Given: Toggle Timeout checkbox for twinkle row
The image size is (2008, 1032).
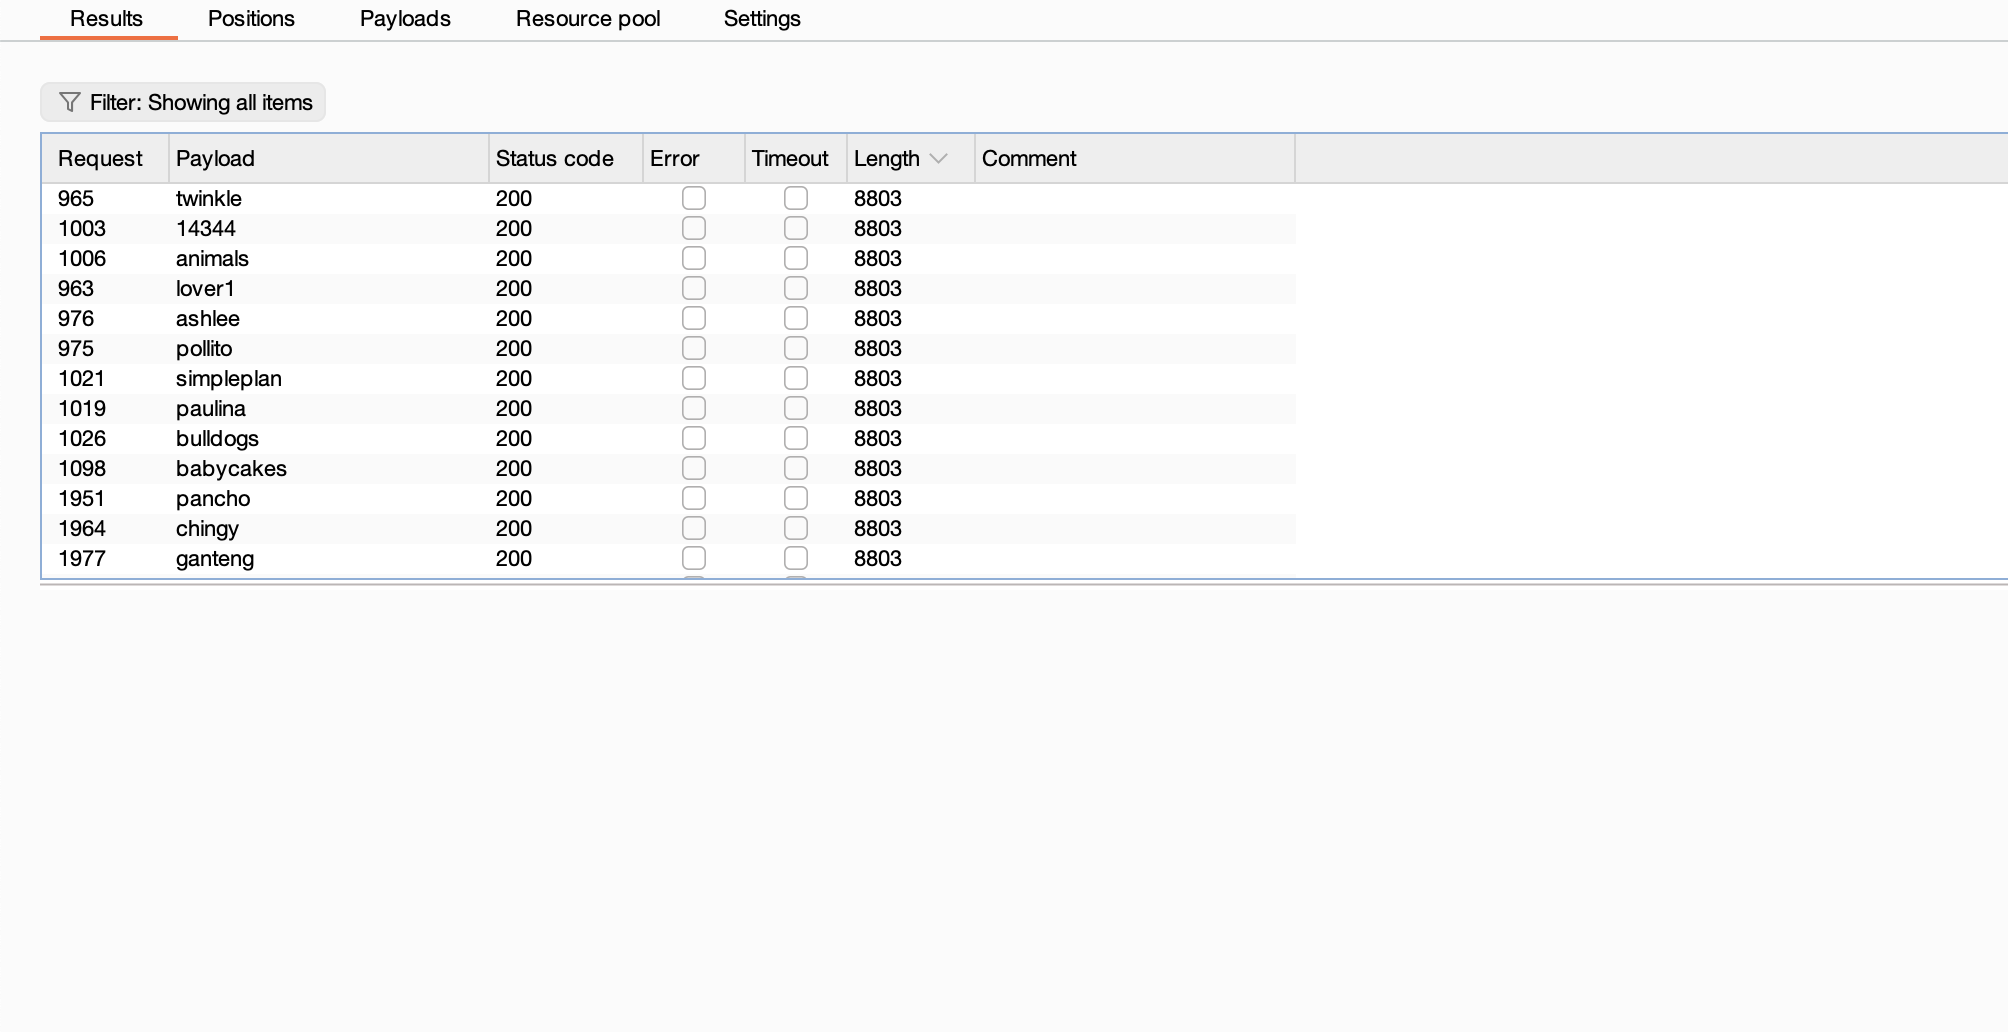Looking at the screenshot, I should (796, 198).
